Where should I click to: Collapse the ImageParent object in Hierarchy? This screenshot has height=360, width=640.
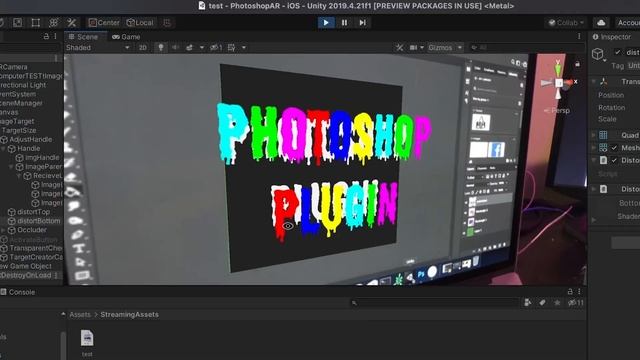[x=11, y=167]
